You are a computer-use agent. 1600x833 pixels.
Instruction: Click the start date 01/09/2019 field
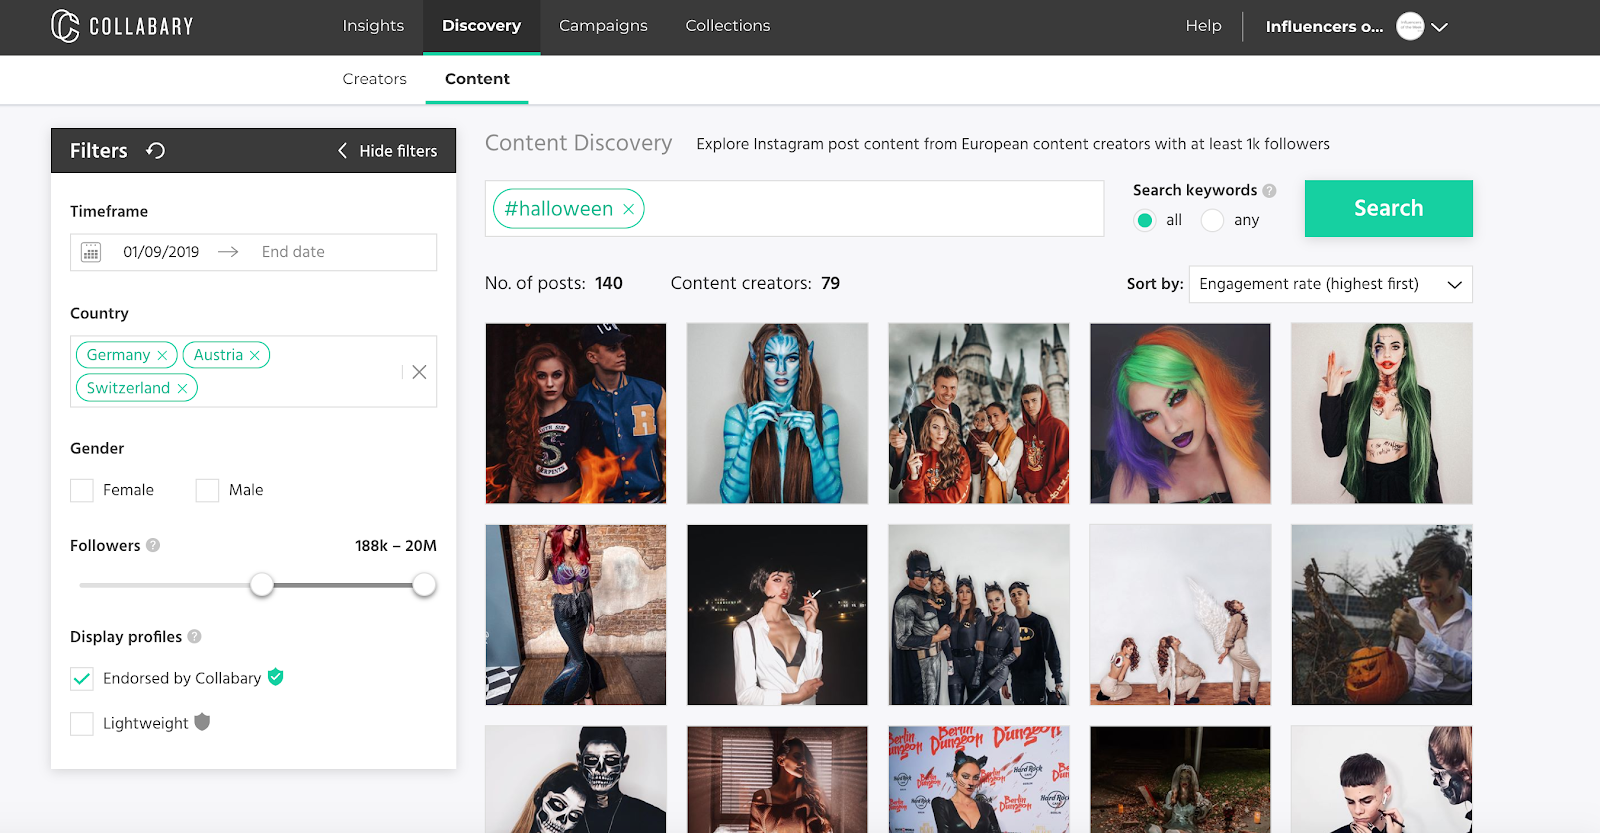(161, 252)
